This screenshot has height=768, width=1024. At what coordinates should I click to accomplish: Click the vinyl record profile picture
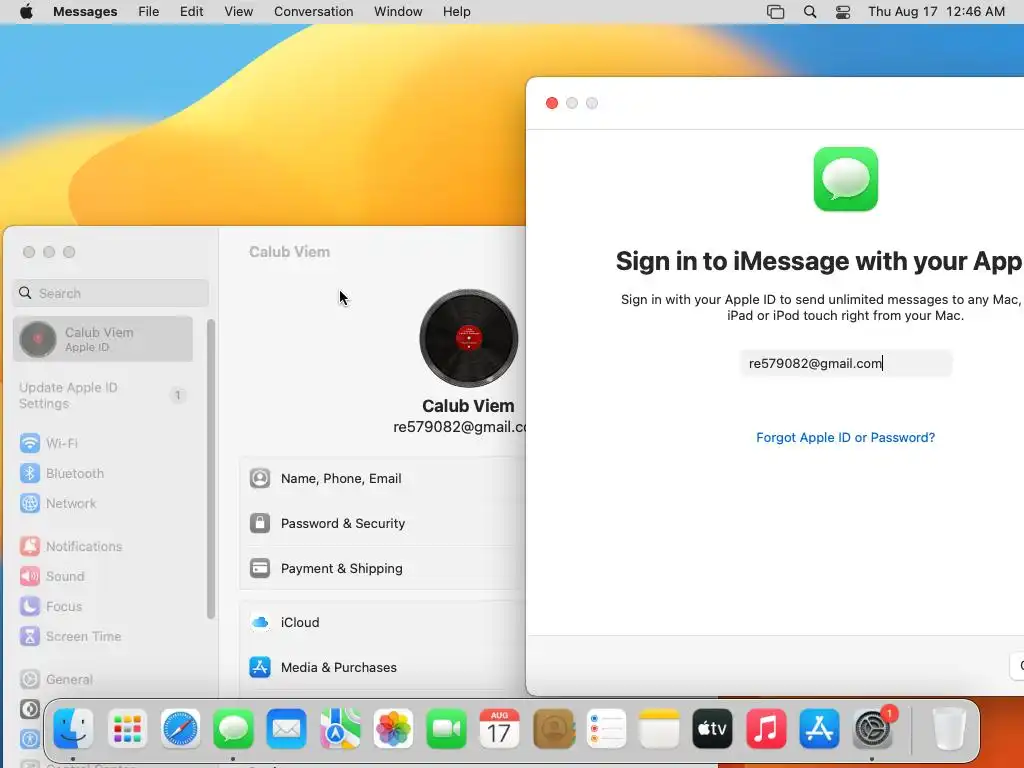pyautogui.click(x=468, y=338)
